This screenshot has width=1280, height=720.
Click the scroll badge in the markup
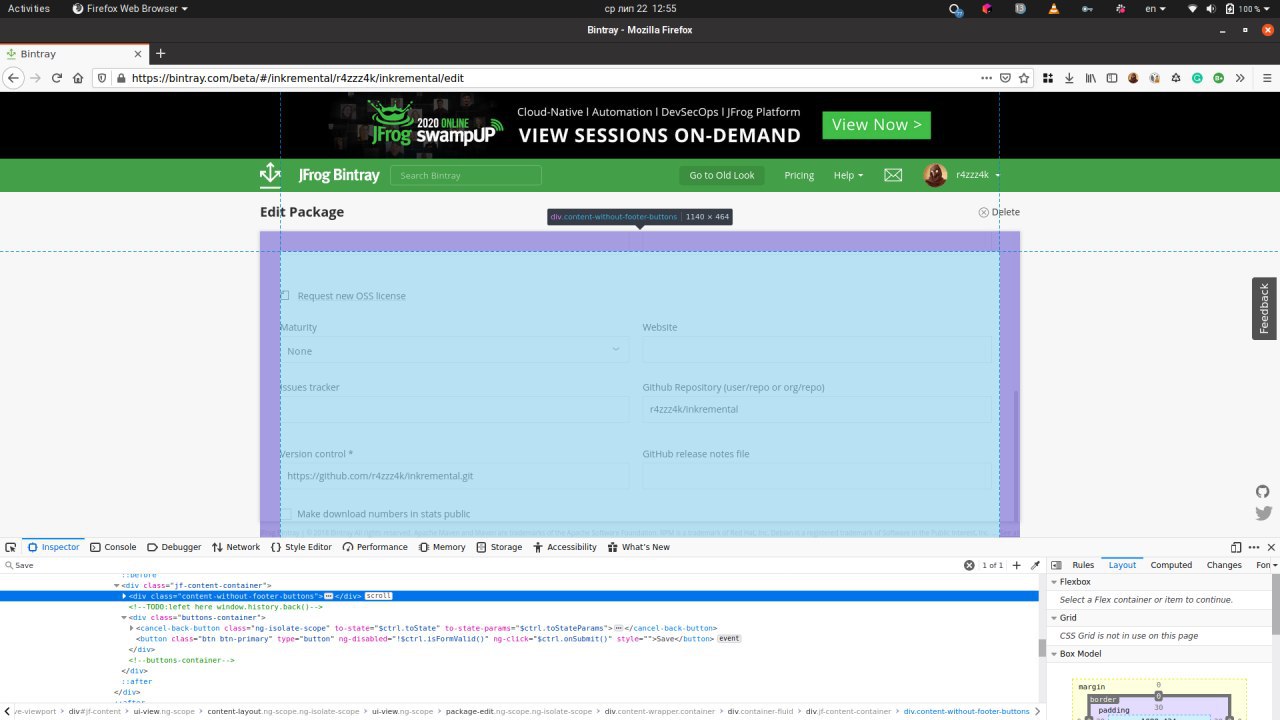coord(378,596)
